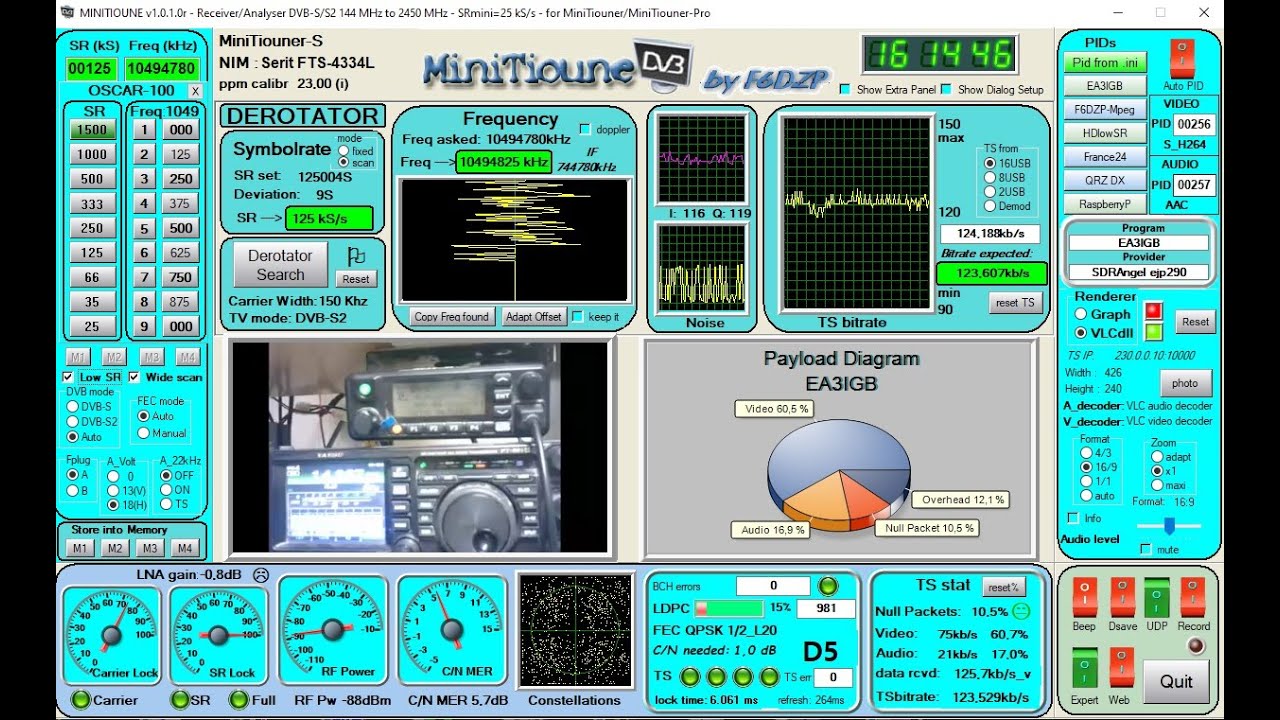
Task: Toggle the Dsave rocker switch
Action: 1122,596
